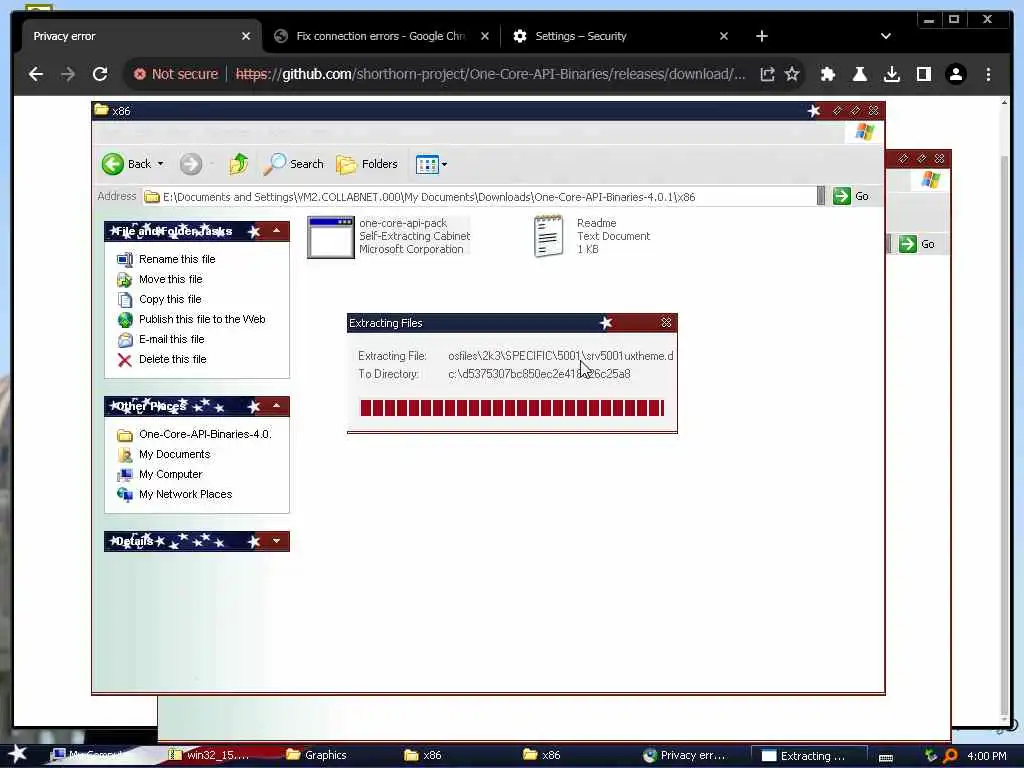Click the Explorer Back button

click(127, 164)
